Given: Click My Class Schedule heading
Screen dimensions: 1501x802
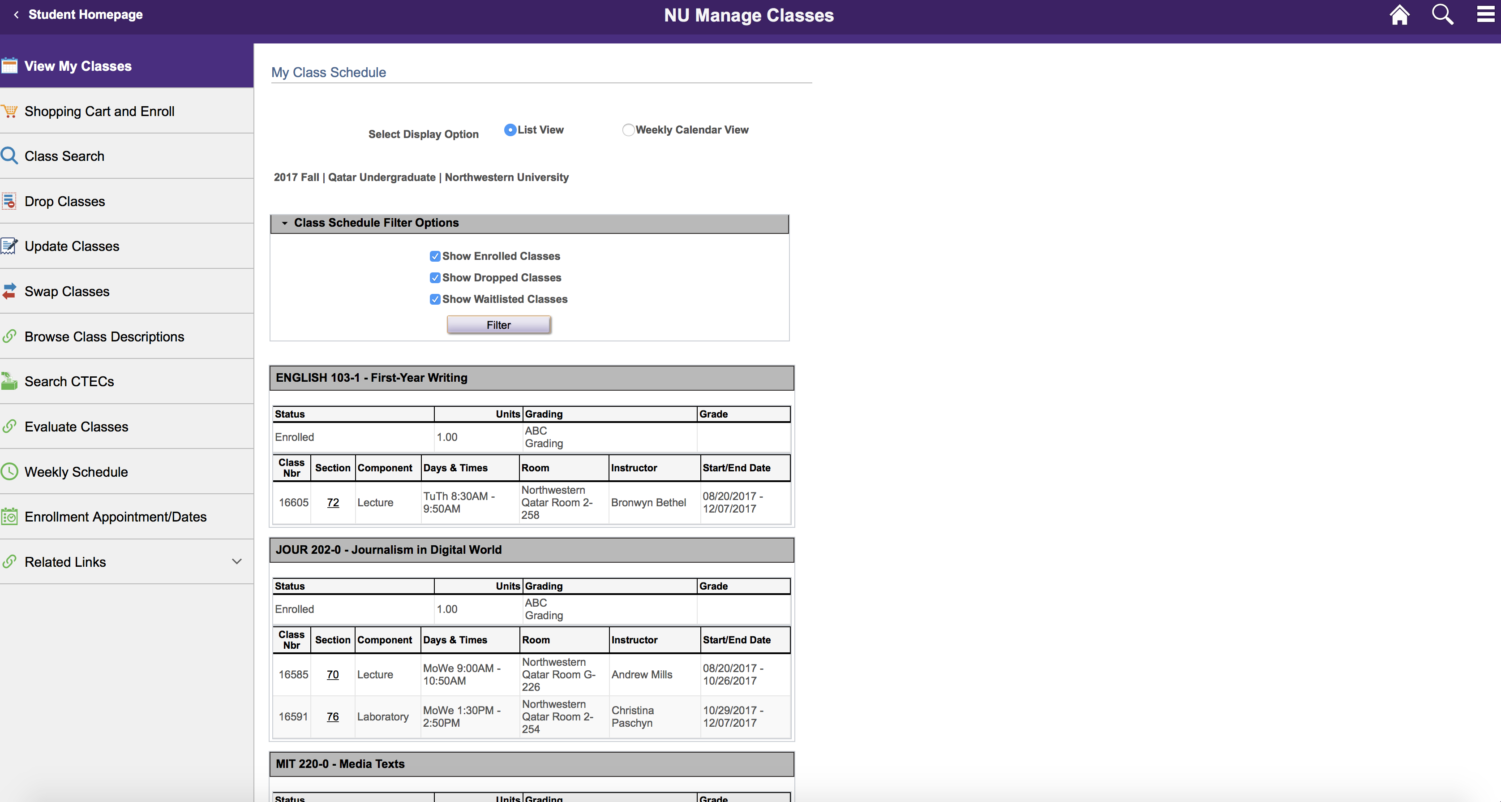Looking at the screenshot, I should point(329,73).
